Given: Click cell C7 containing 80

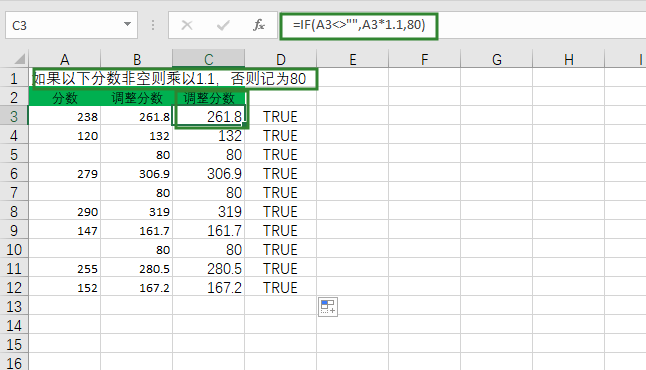Looking at the screenshot, I should click(209, 192).
